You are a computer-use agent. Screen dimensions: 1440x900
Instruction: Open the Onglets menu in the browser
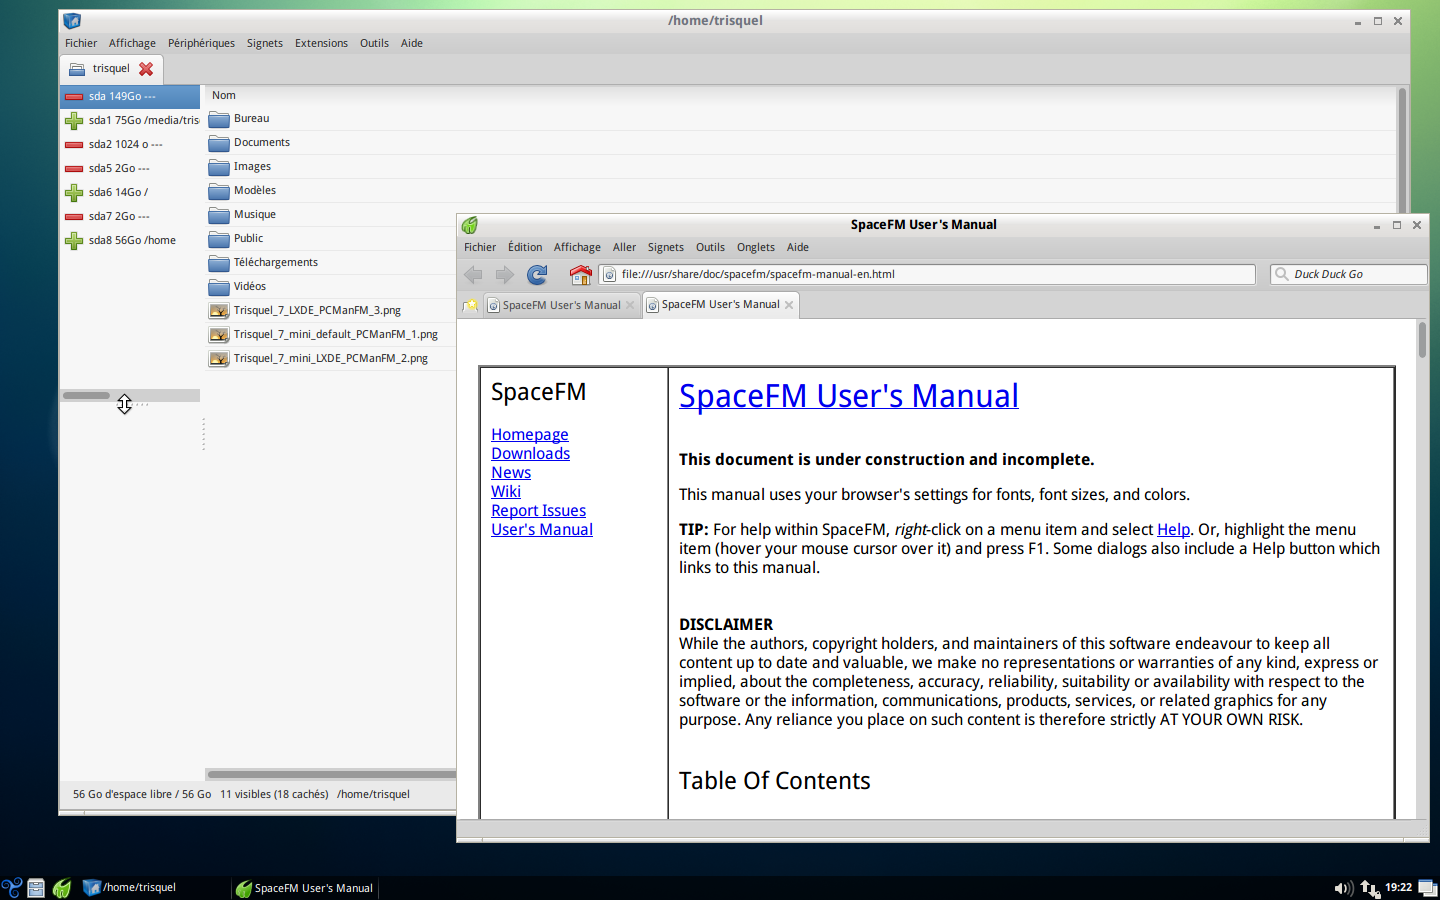click(756, 247)
